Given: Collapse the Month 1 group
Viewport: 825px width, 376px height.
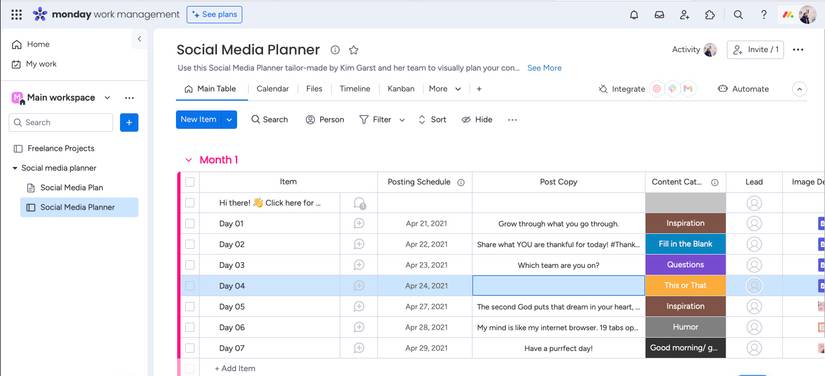Looking at the screenshot, I should [188, 160].
